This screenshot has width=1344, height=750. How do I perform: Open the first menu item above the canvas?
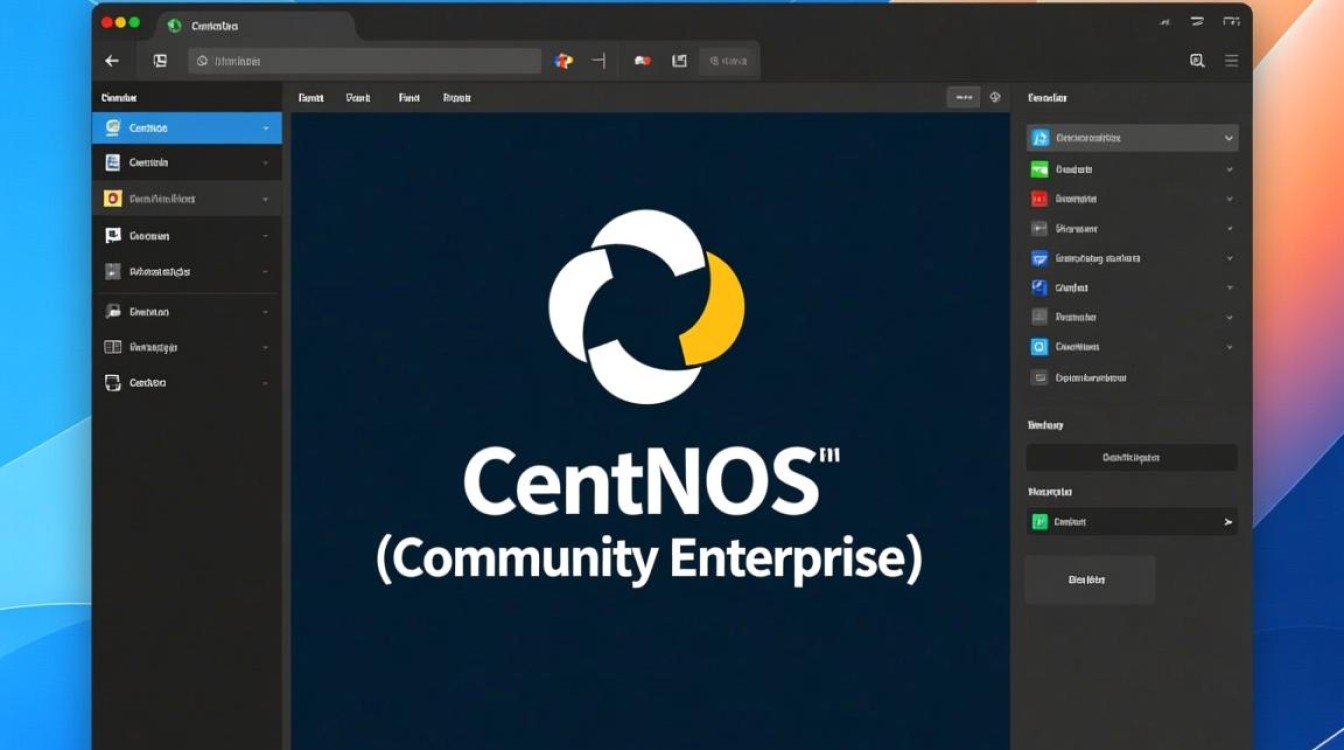coord(311,98)
